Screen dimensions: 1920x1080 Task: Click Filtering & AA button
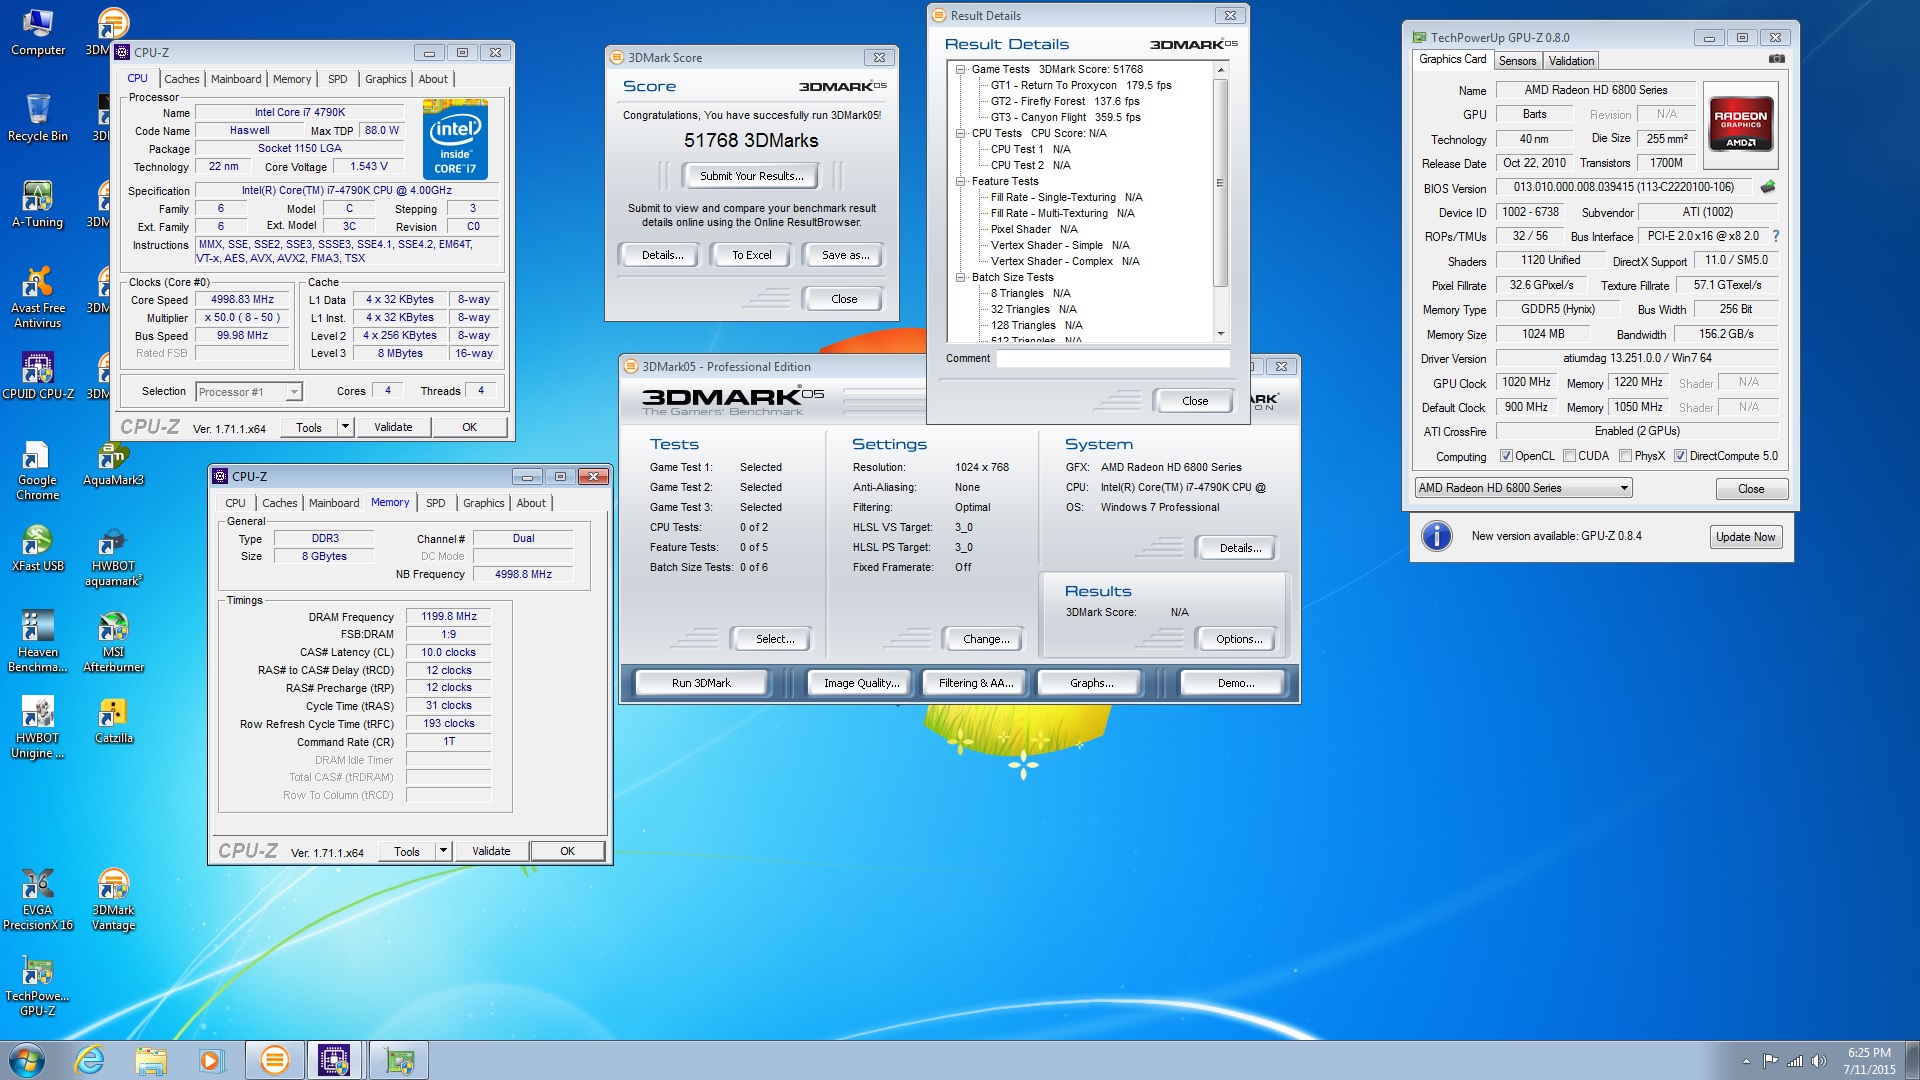pos(976,683)
